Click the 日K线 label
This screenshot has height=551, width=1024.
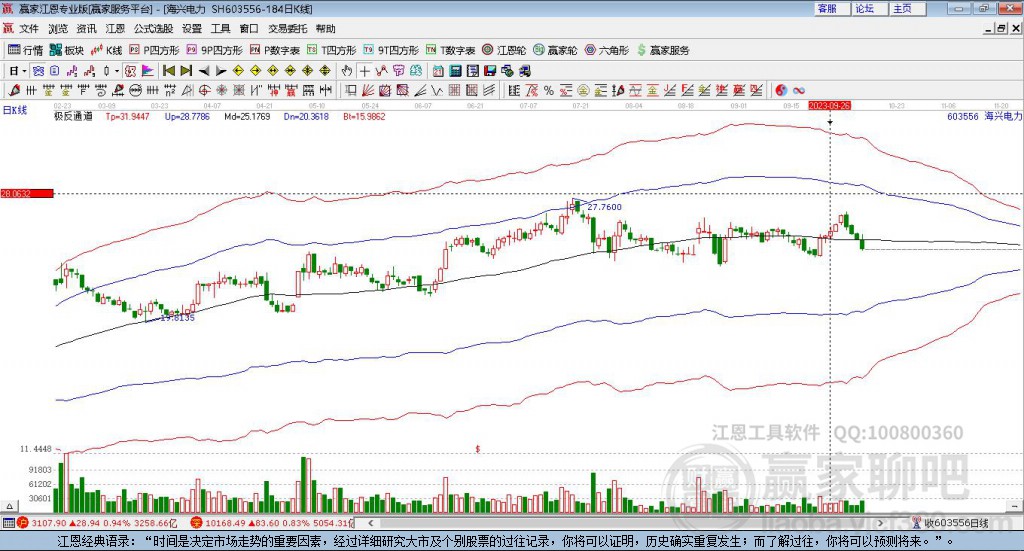click(x=15, y=110)
